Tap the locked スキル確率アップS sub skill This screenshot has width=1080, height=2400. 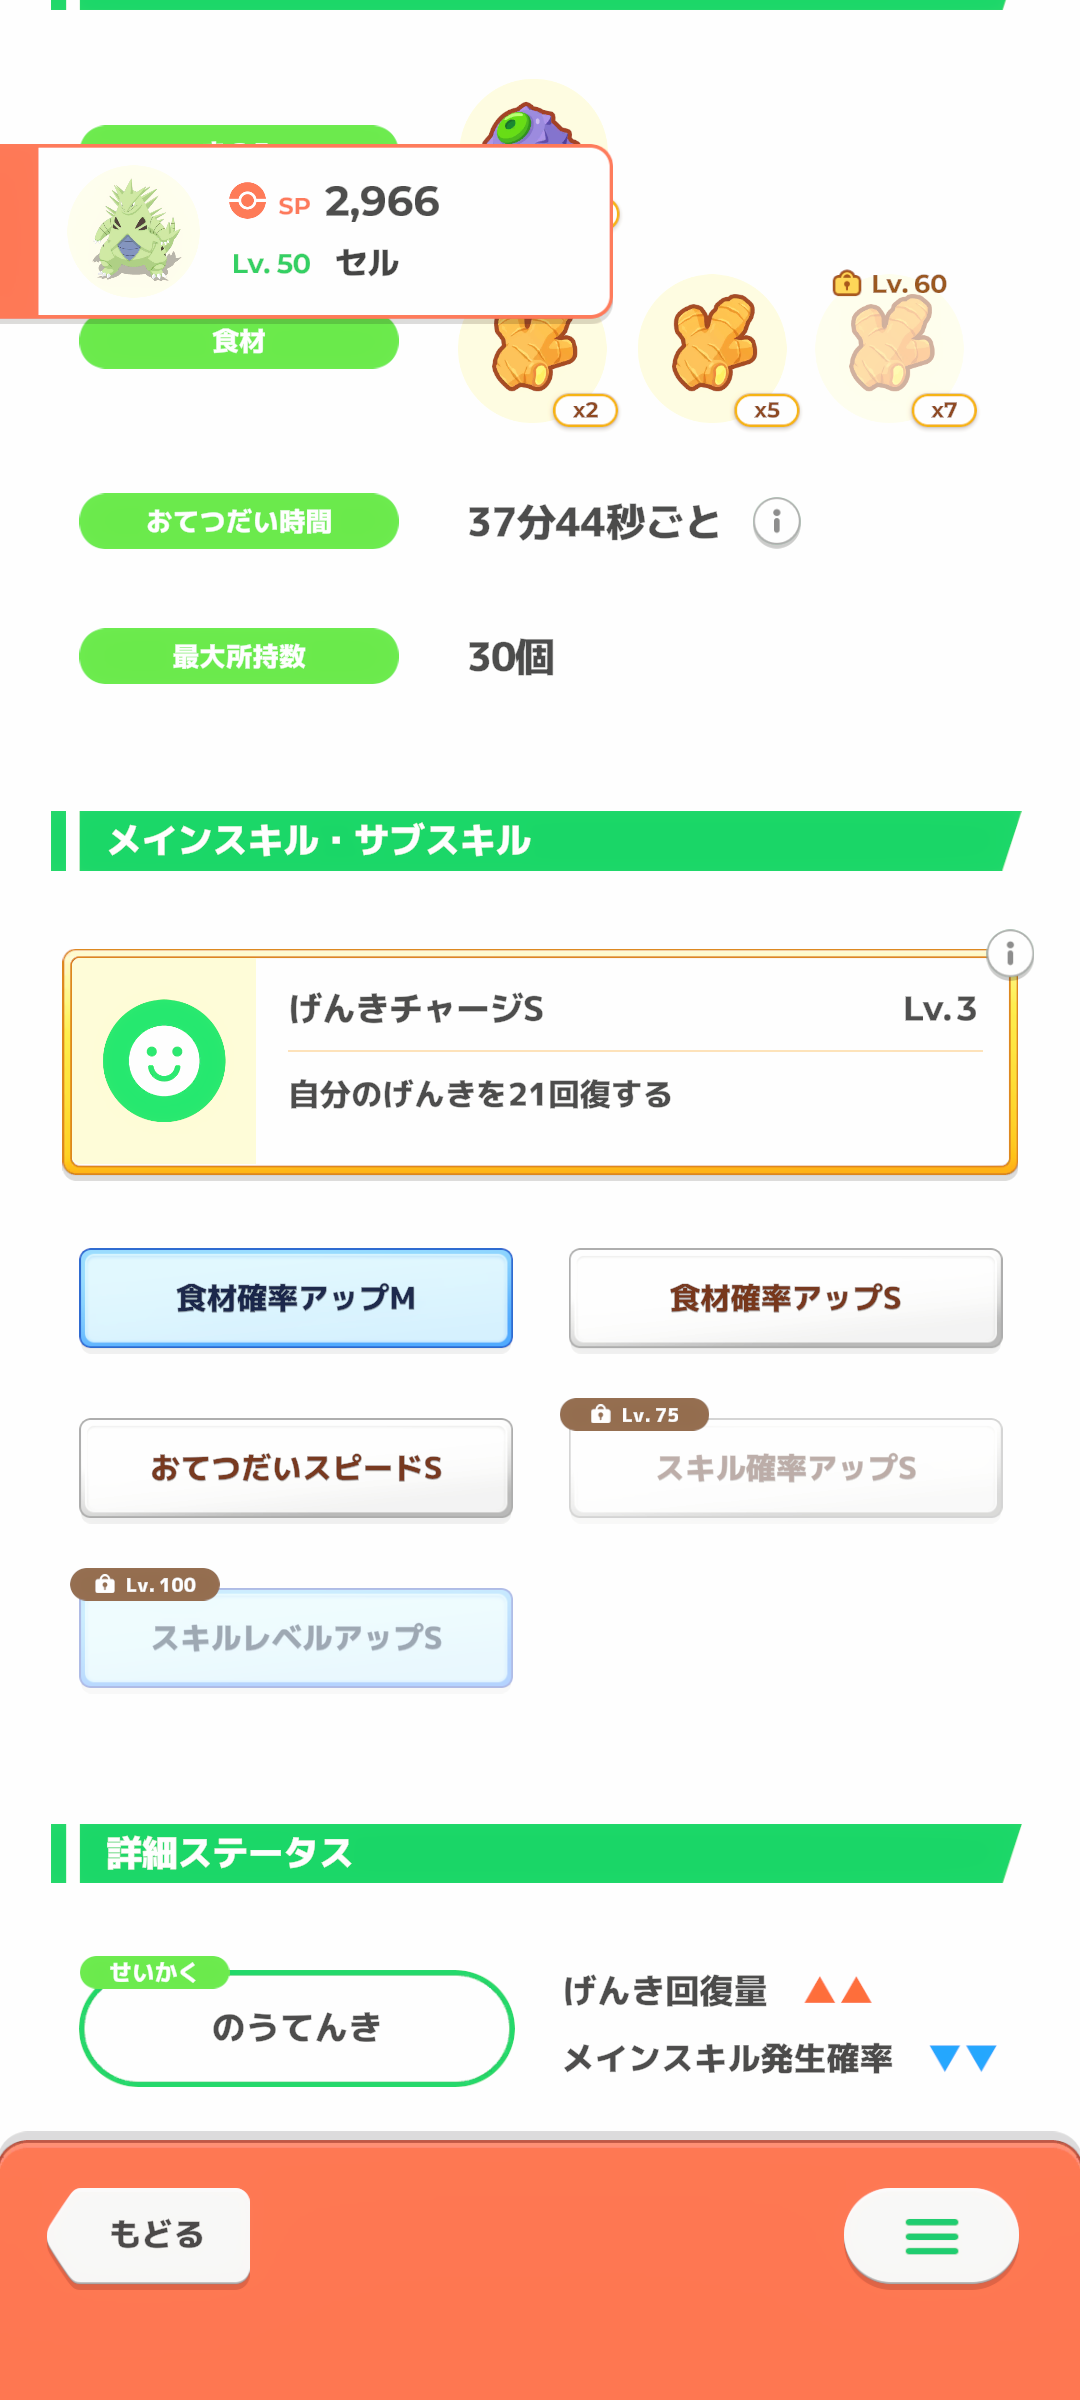[x=785, y=1468]
